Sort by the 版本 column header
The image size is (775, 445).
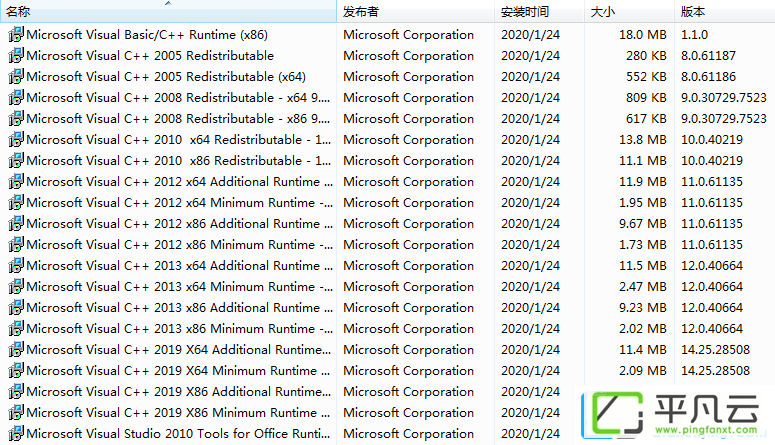tap(725, 11)
